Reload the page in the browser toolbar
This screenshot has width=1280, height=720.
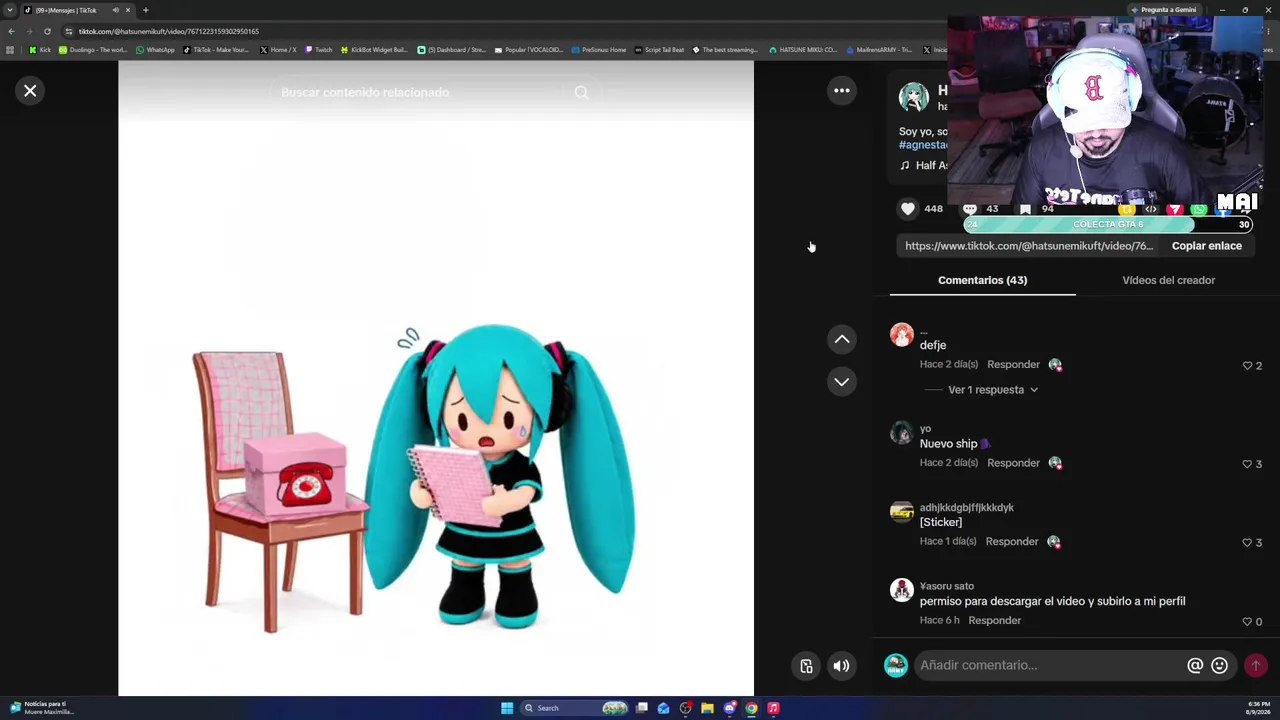[x=47, y=31]
